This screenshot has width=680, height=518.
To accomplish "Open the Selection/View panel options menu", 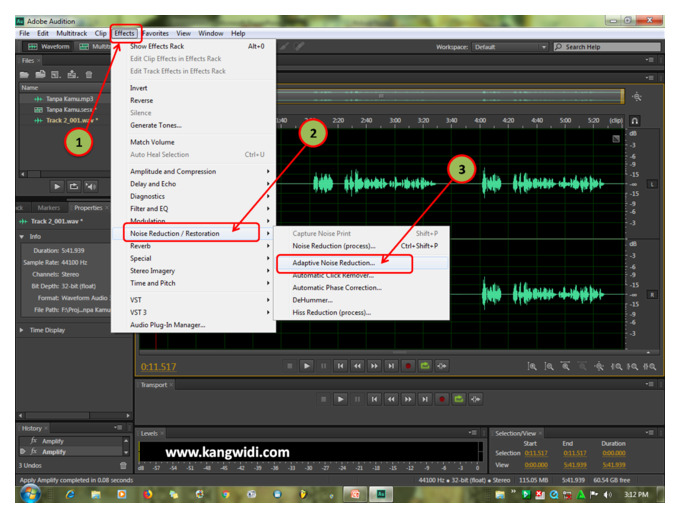I will click(x=649, y=433).
